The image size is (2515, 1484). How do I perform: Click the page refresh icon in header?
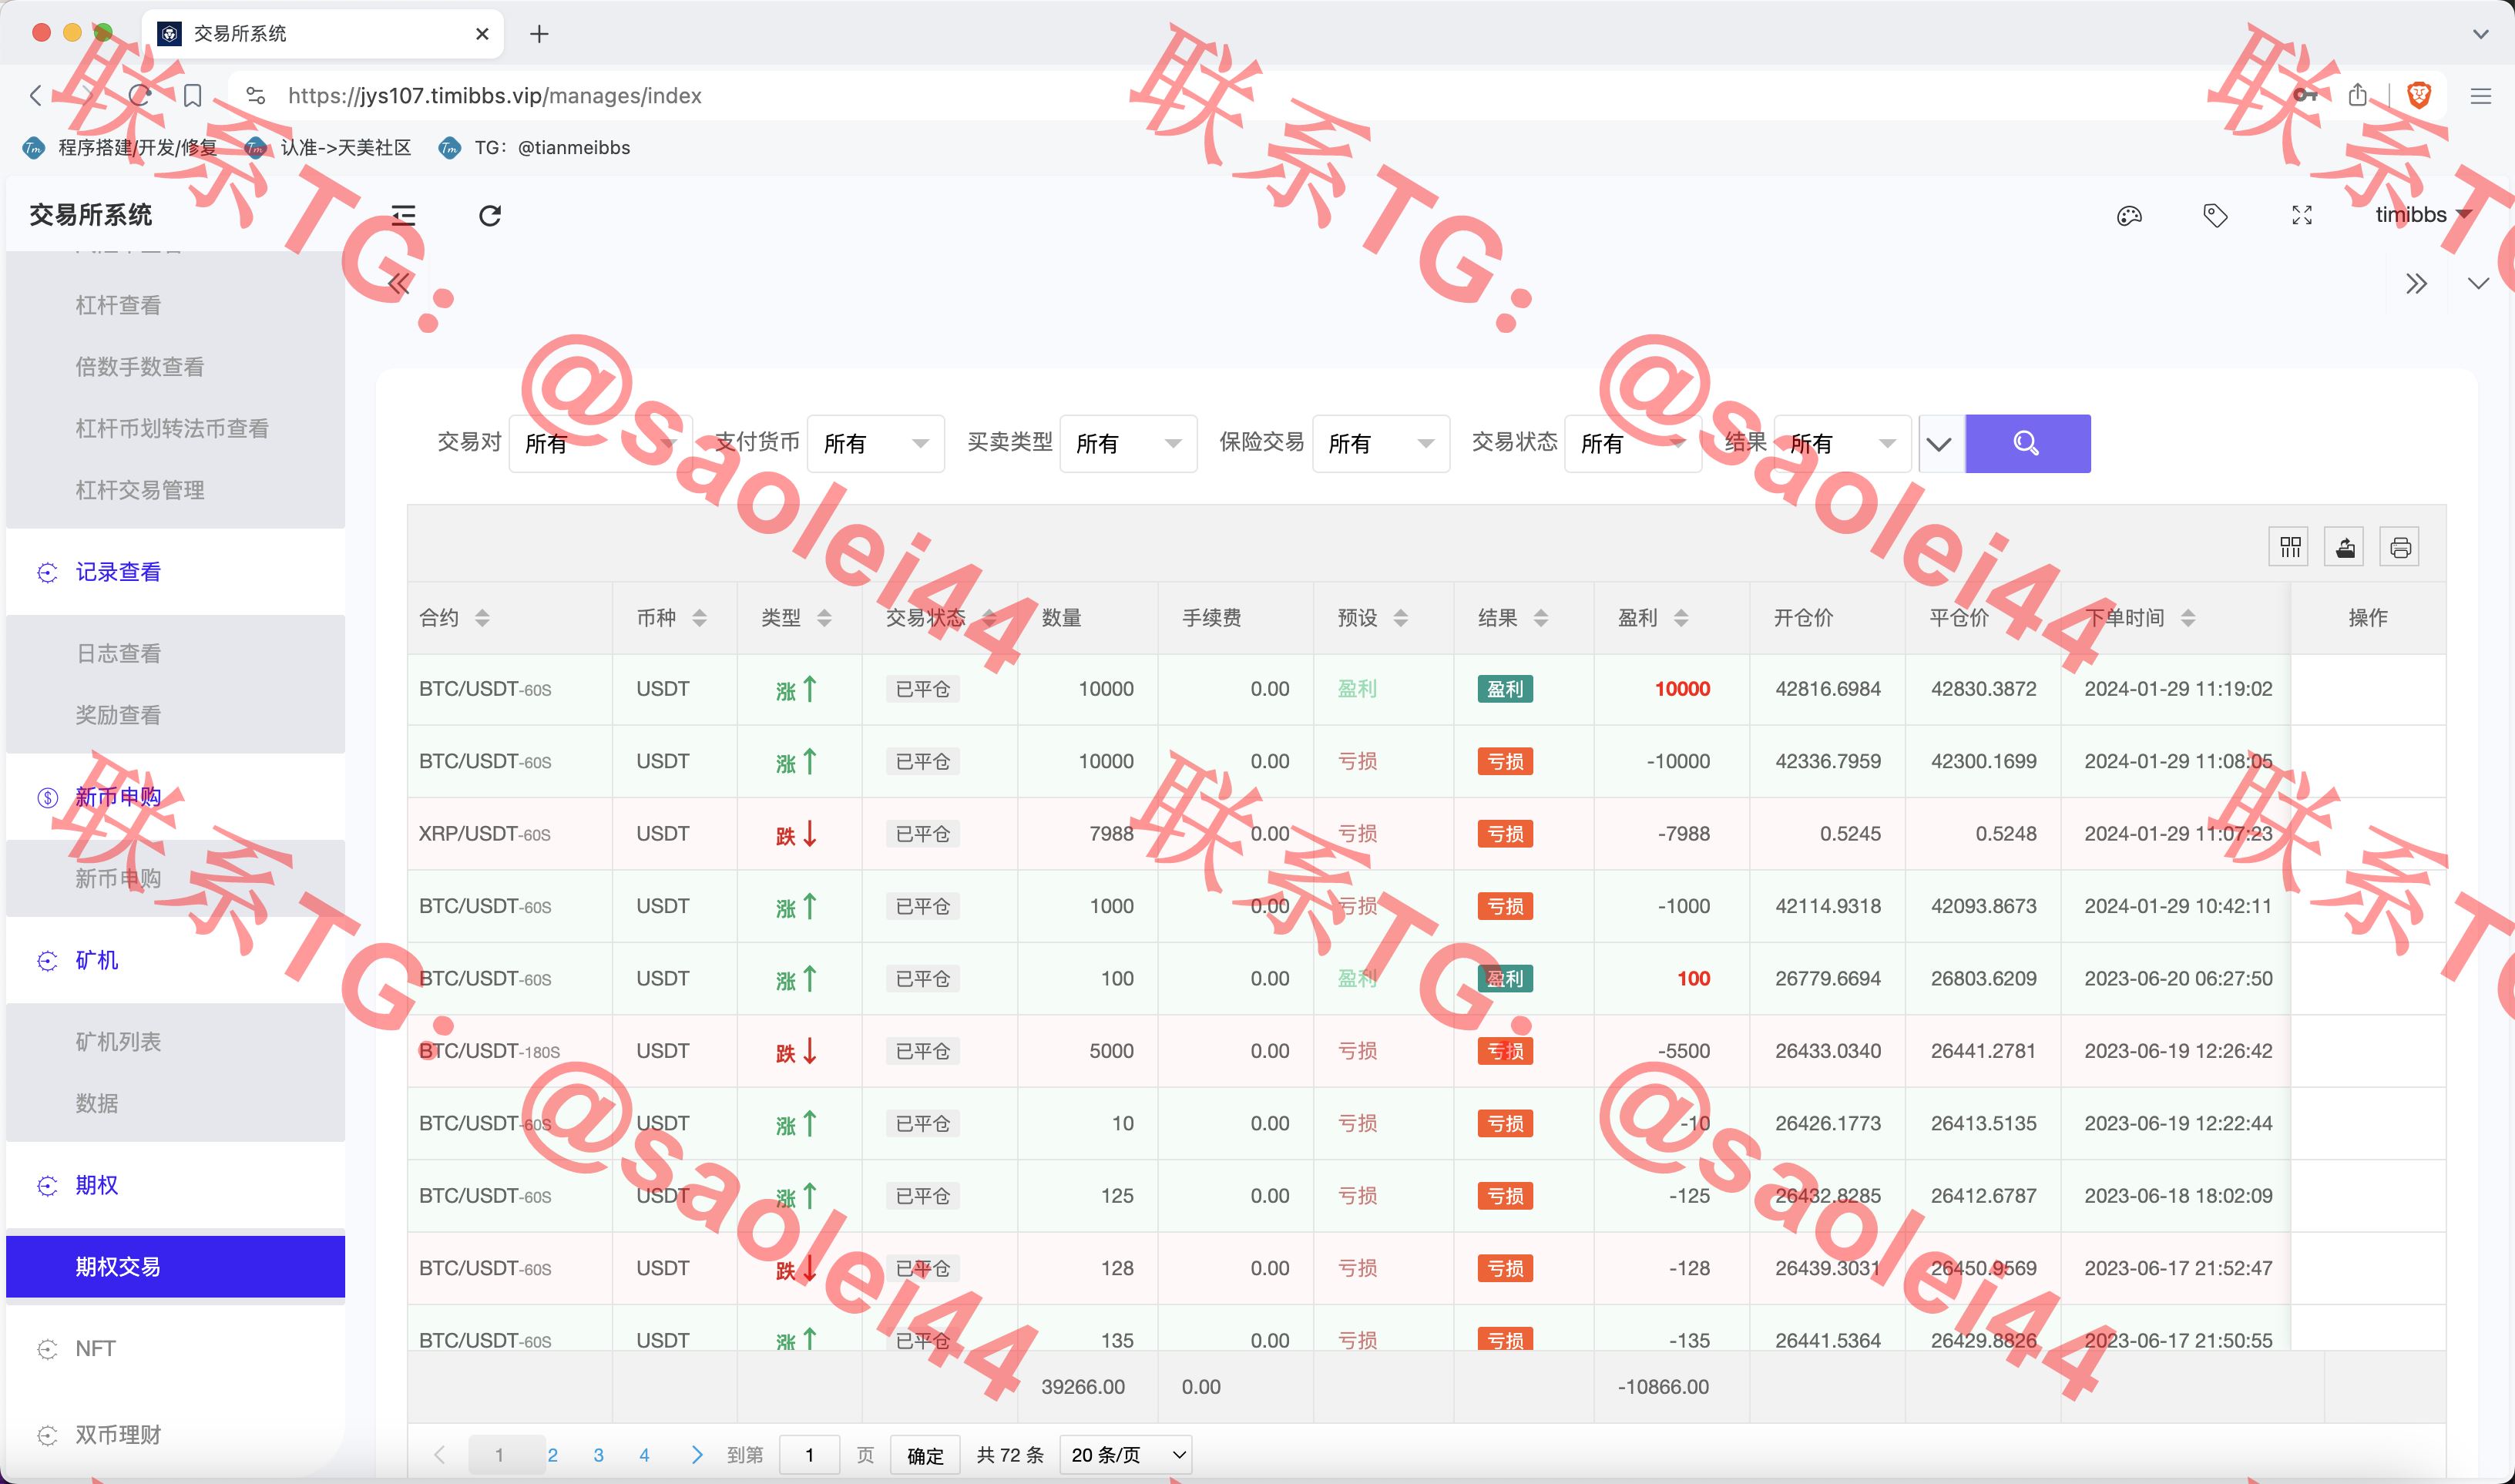tap(490, 216)
